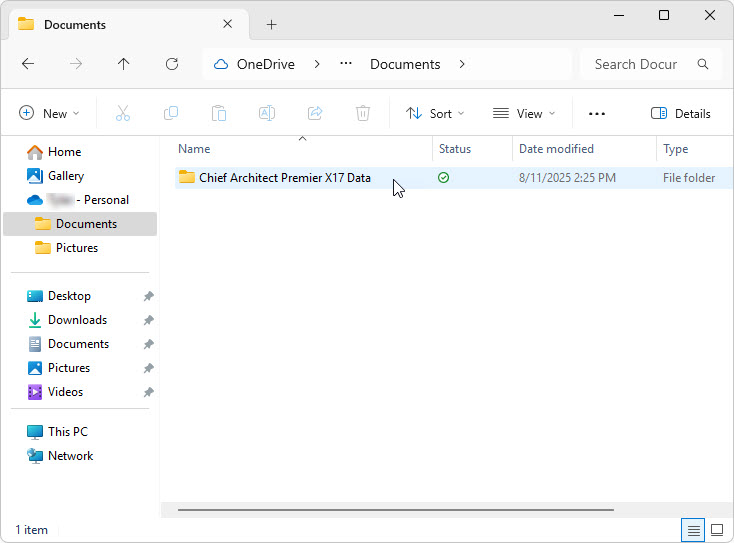Image resolution: width=734 pixels, height=543 pixels.
Task: Click the Paste clipboard icon
Action: tap(219, 113)
